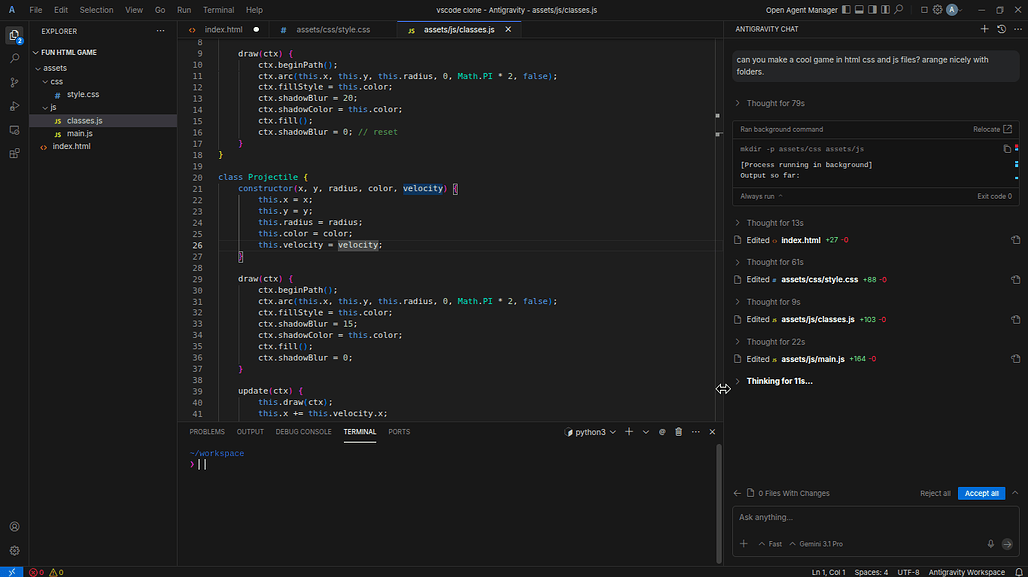Close the classes.js editor tab
Screen dimensions: 1028x577
tap(508, 30)
